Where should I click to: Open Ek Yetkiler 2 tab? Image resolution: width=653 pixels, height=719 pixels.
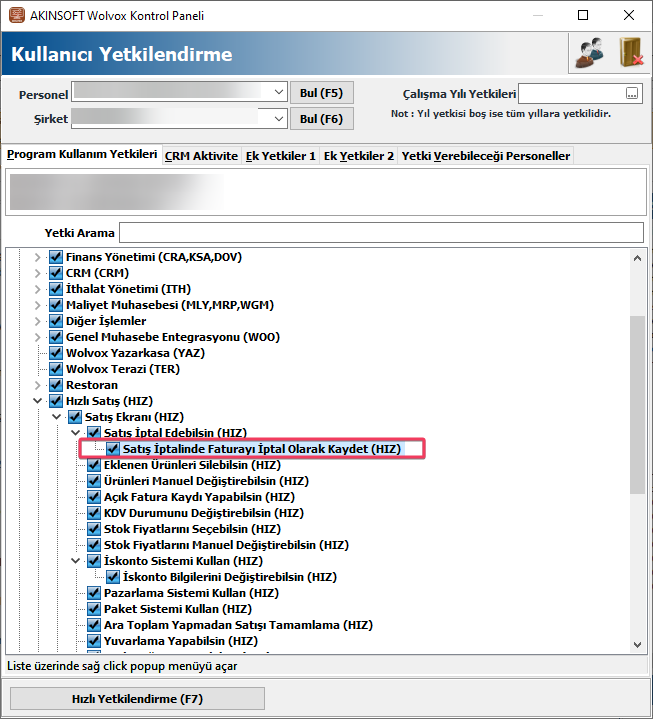pos(358,156)
